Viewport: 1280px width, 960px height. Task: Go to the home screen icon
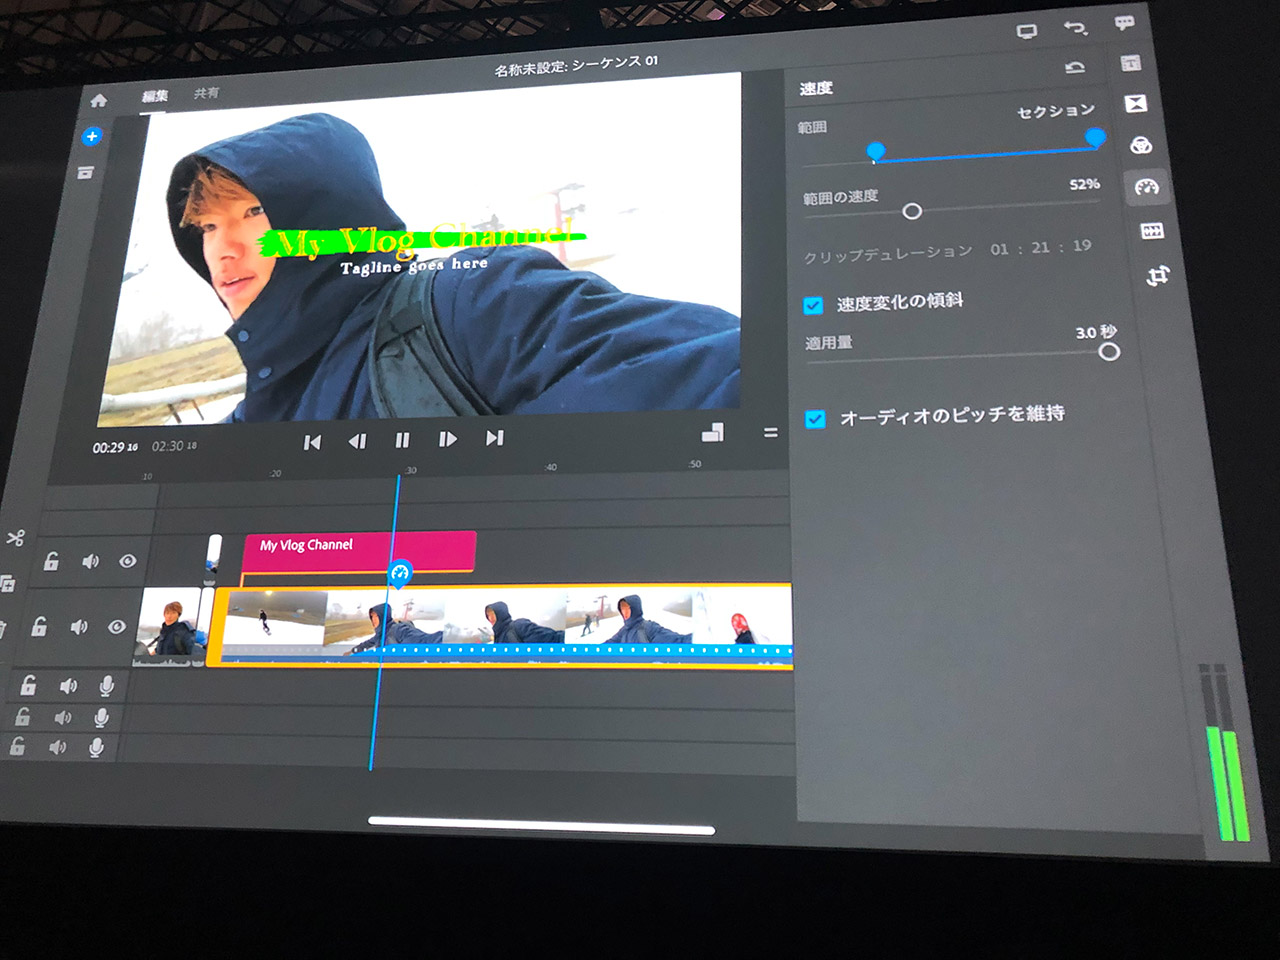coord(98,100)
